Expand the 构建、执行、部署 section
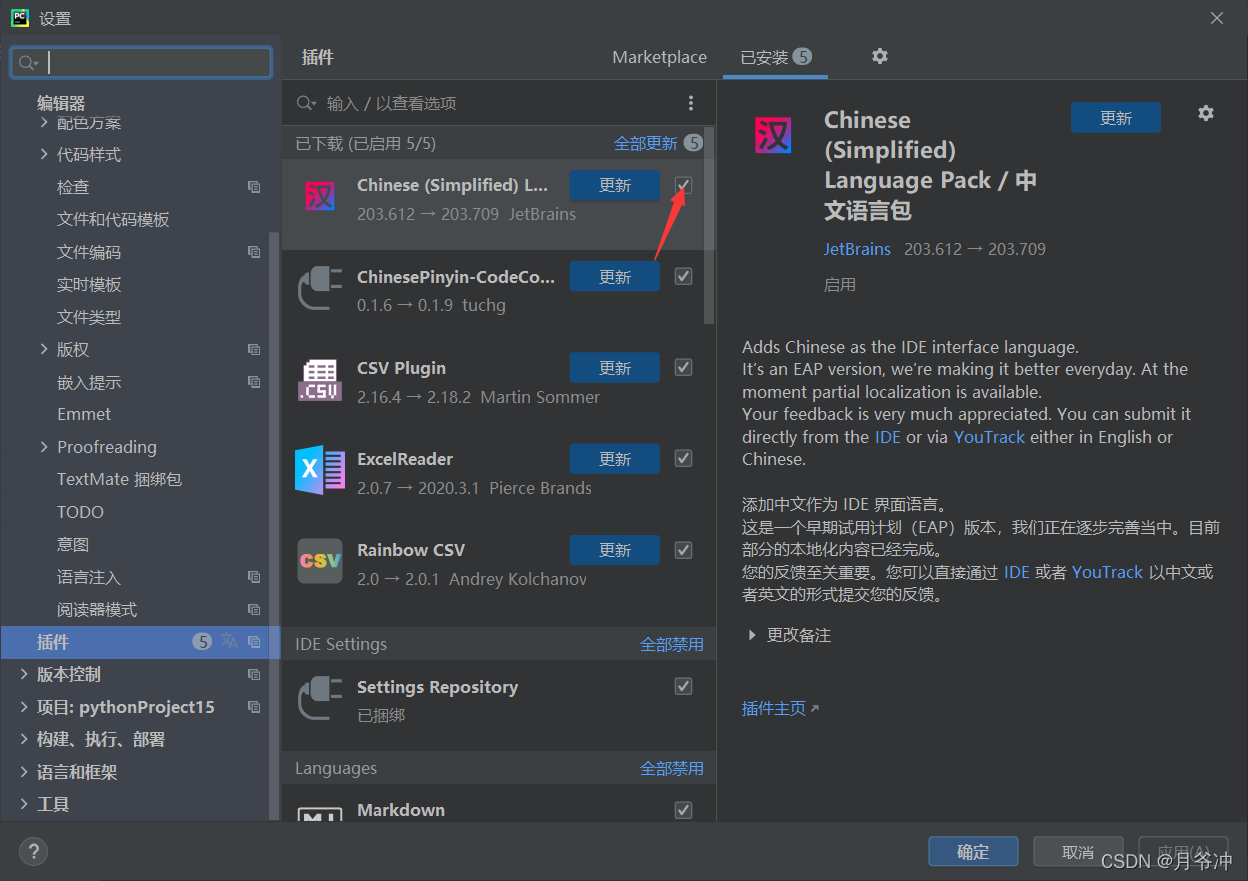Screen dimensions: 1248x881 (x=24, y=739)
